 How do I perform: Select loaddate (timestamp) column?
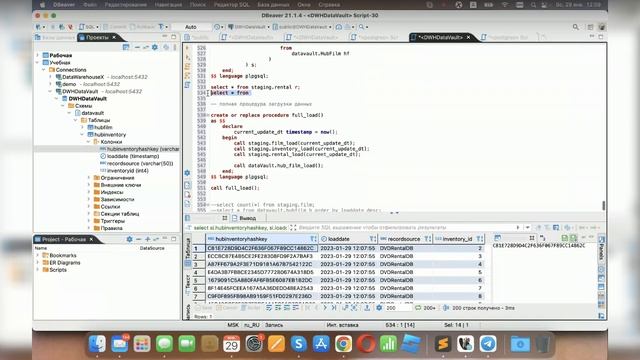[x=129, y=156]
